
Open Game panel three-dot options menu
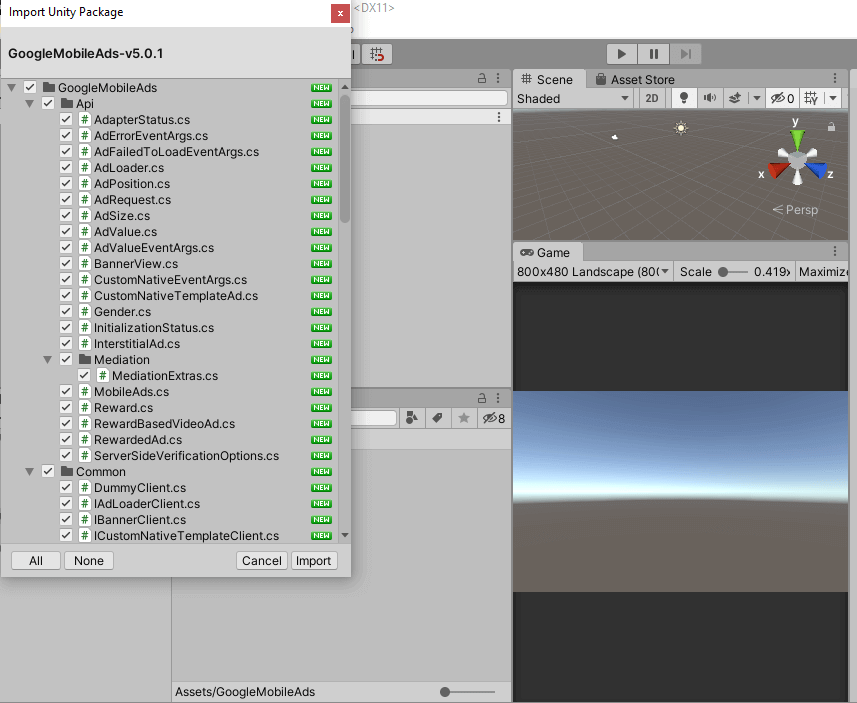tap(835, 251)
